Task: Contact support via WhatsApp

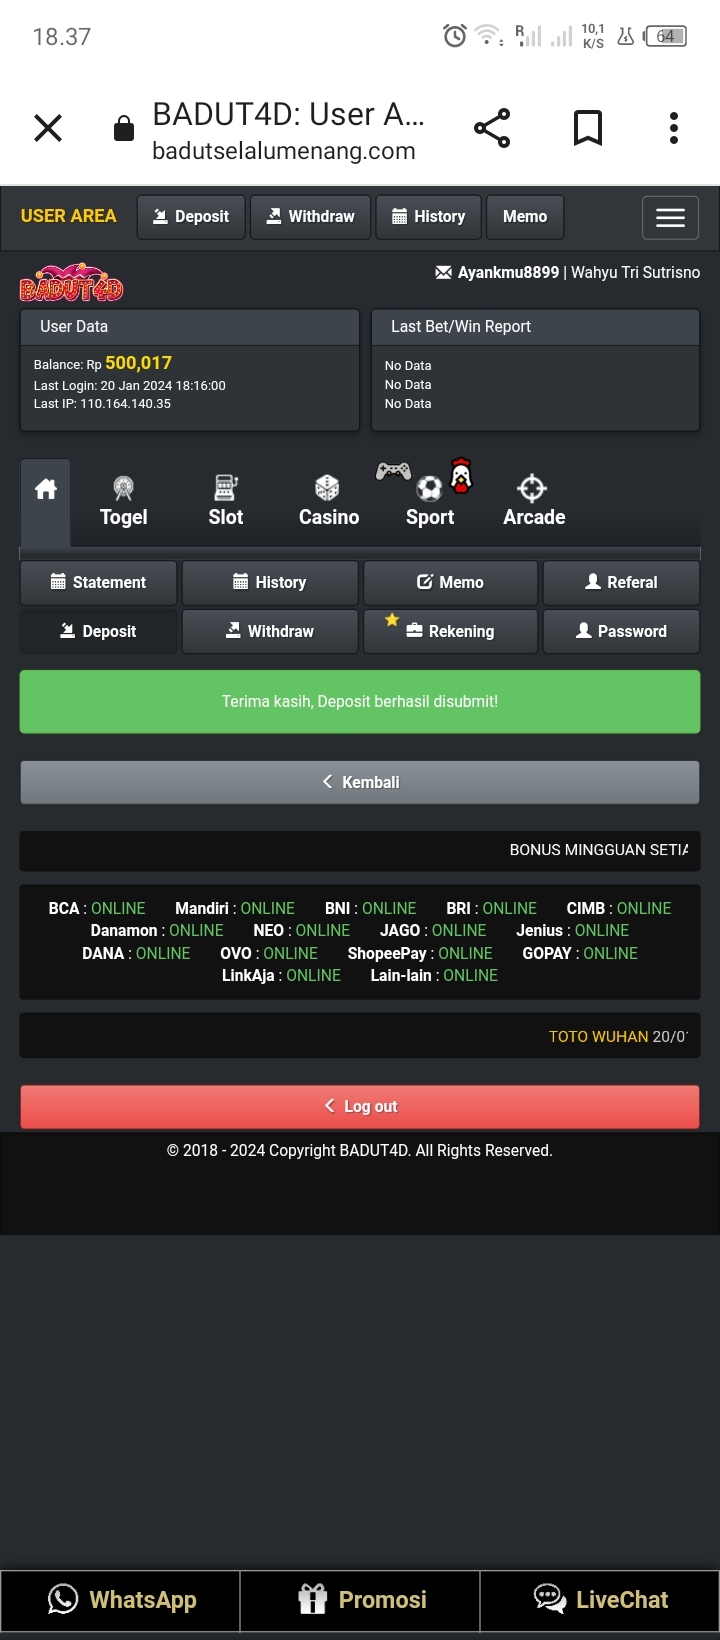Action: point(121,1600)
